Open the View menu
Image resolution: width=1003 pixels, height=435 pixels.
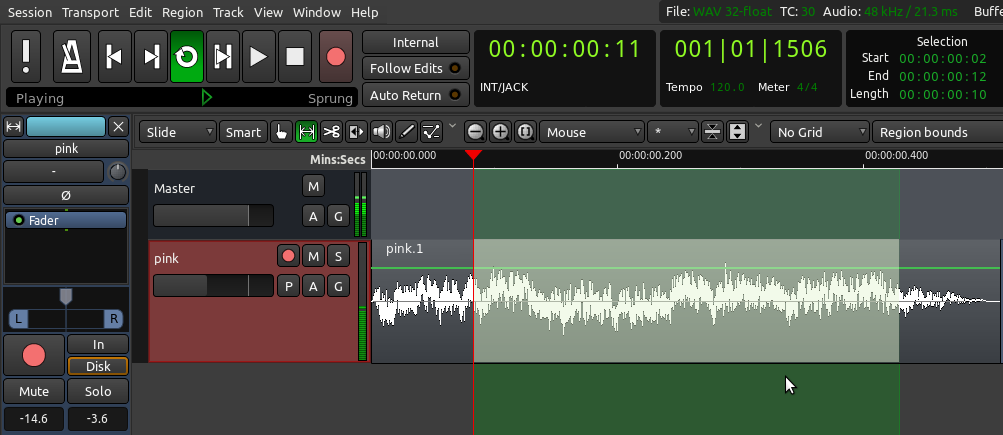click(268, 12)
